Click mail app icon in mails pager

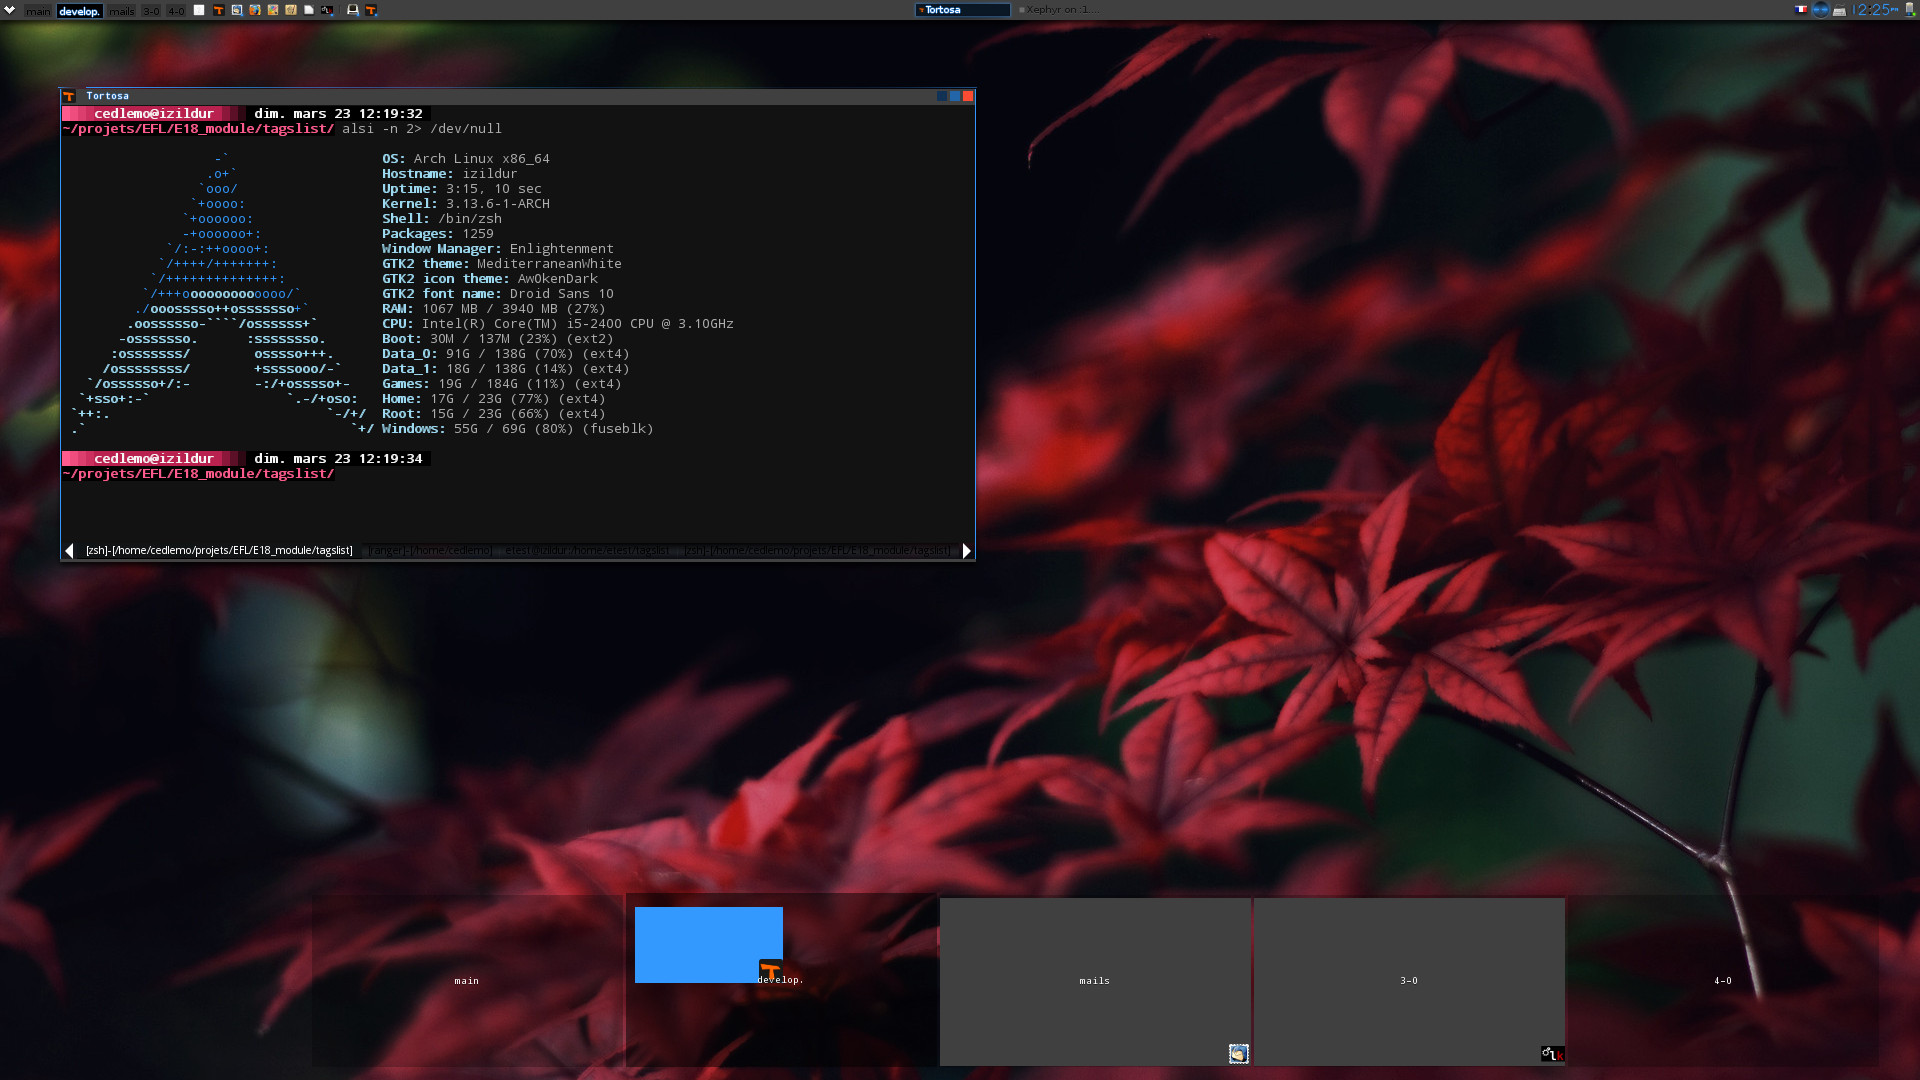(x=1239, y=1053)
